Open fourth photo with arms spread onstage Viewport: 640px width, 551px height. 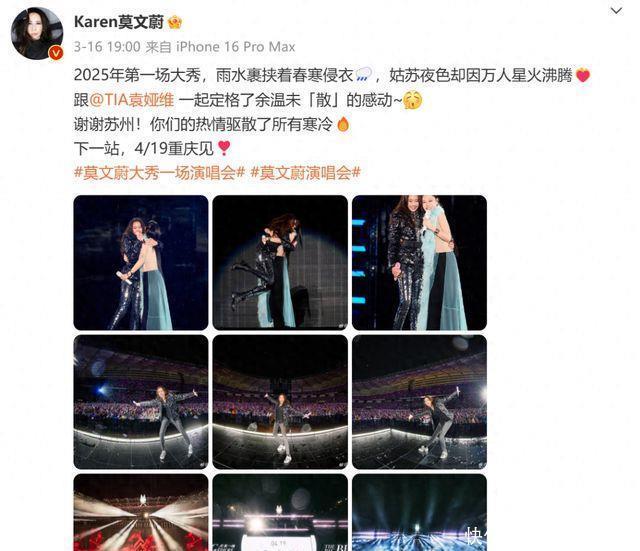point(141,402)
